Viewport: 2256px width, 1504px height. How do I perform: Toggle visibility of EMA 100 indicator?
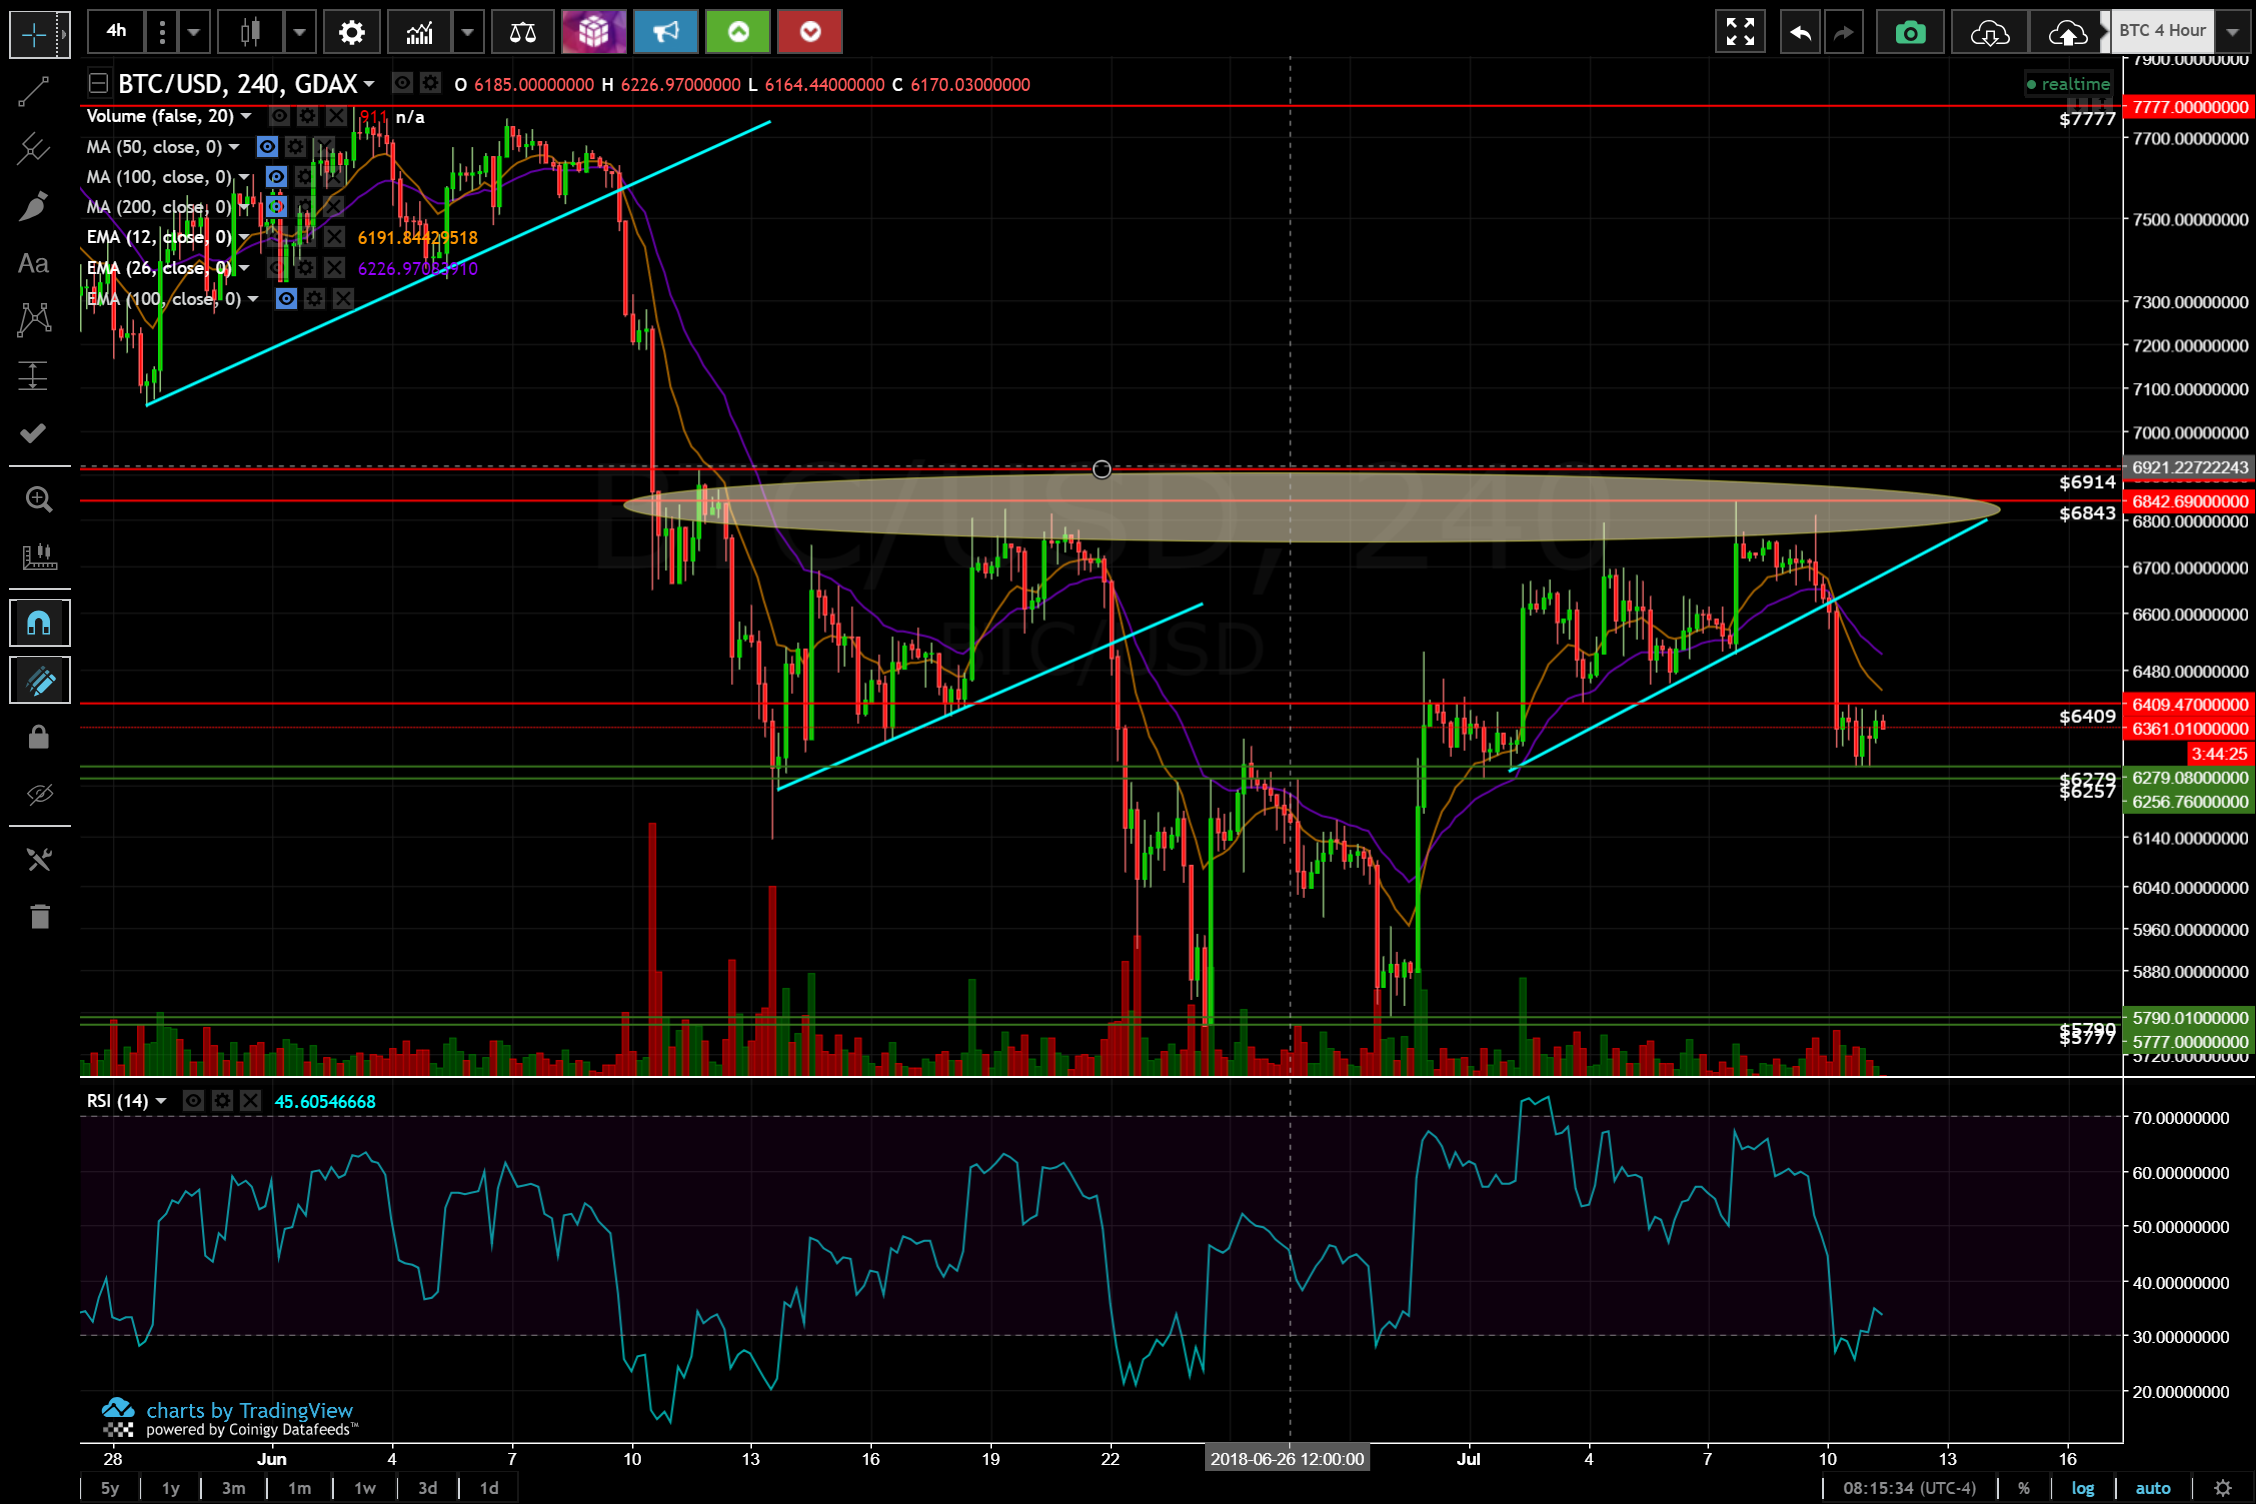(x=286, y=299)
